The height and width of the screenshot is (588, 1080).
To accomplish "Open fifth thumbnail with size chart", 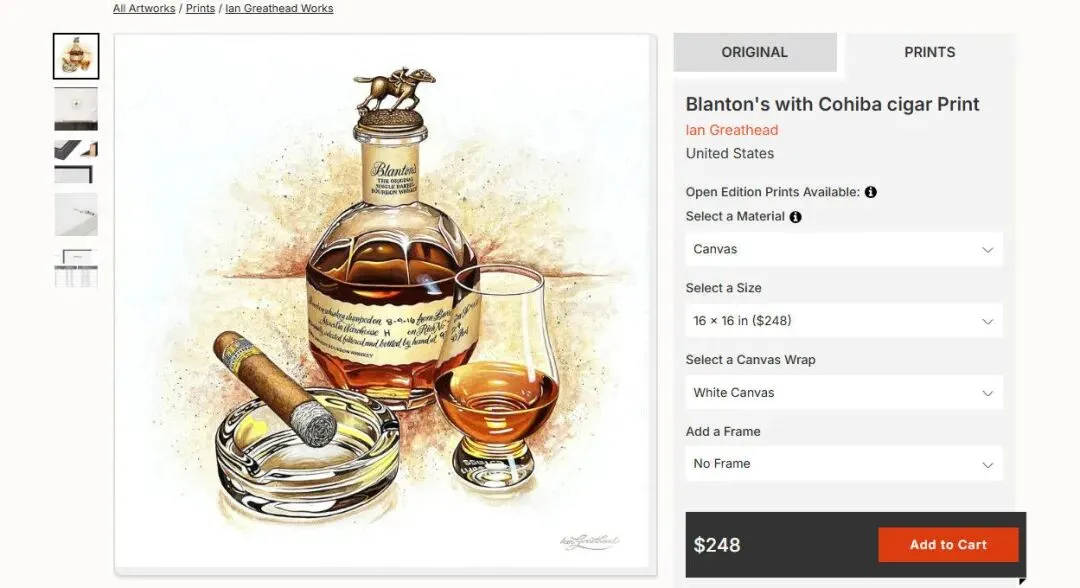I will [x=76, y=268].
